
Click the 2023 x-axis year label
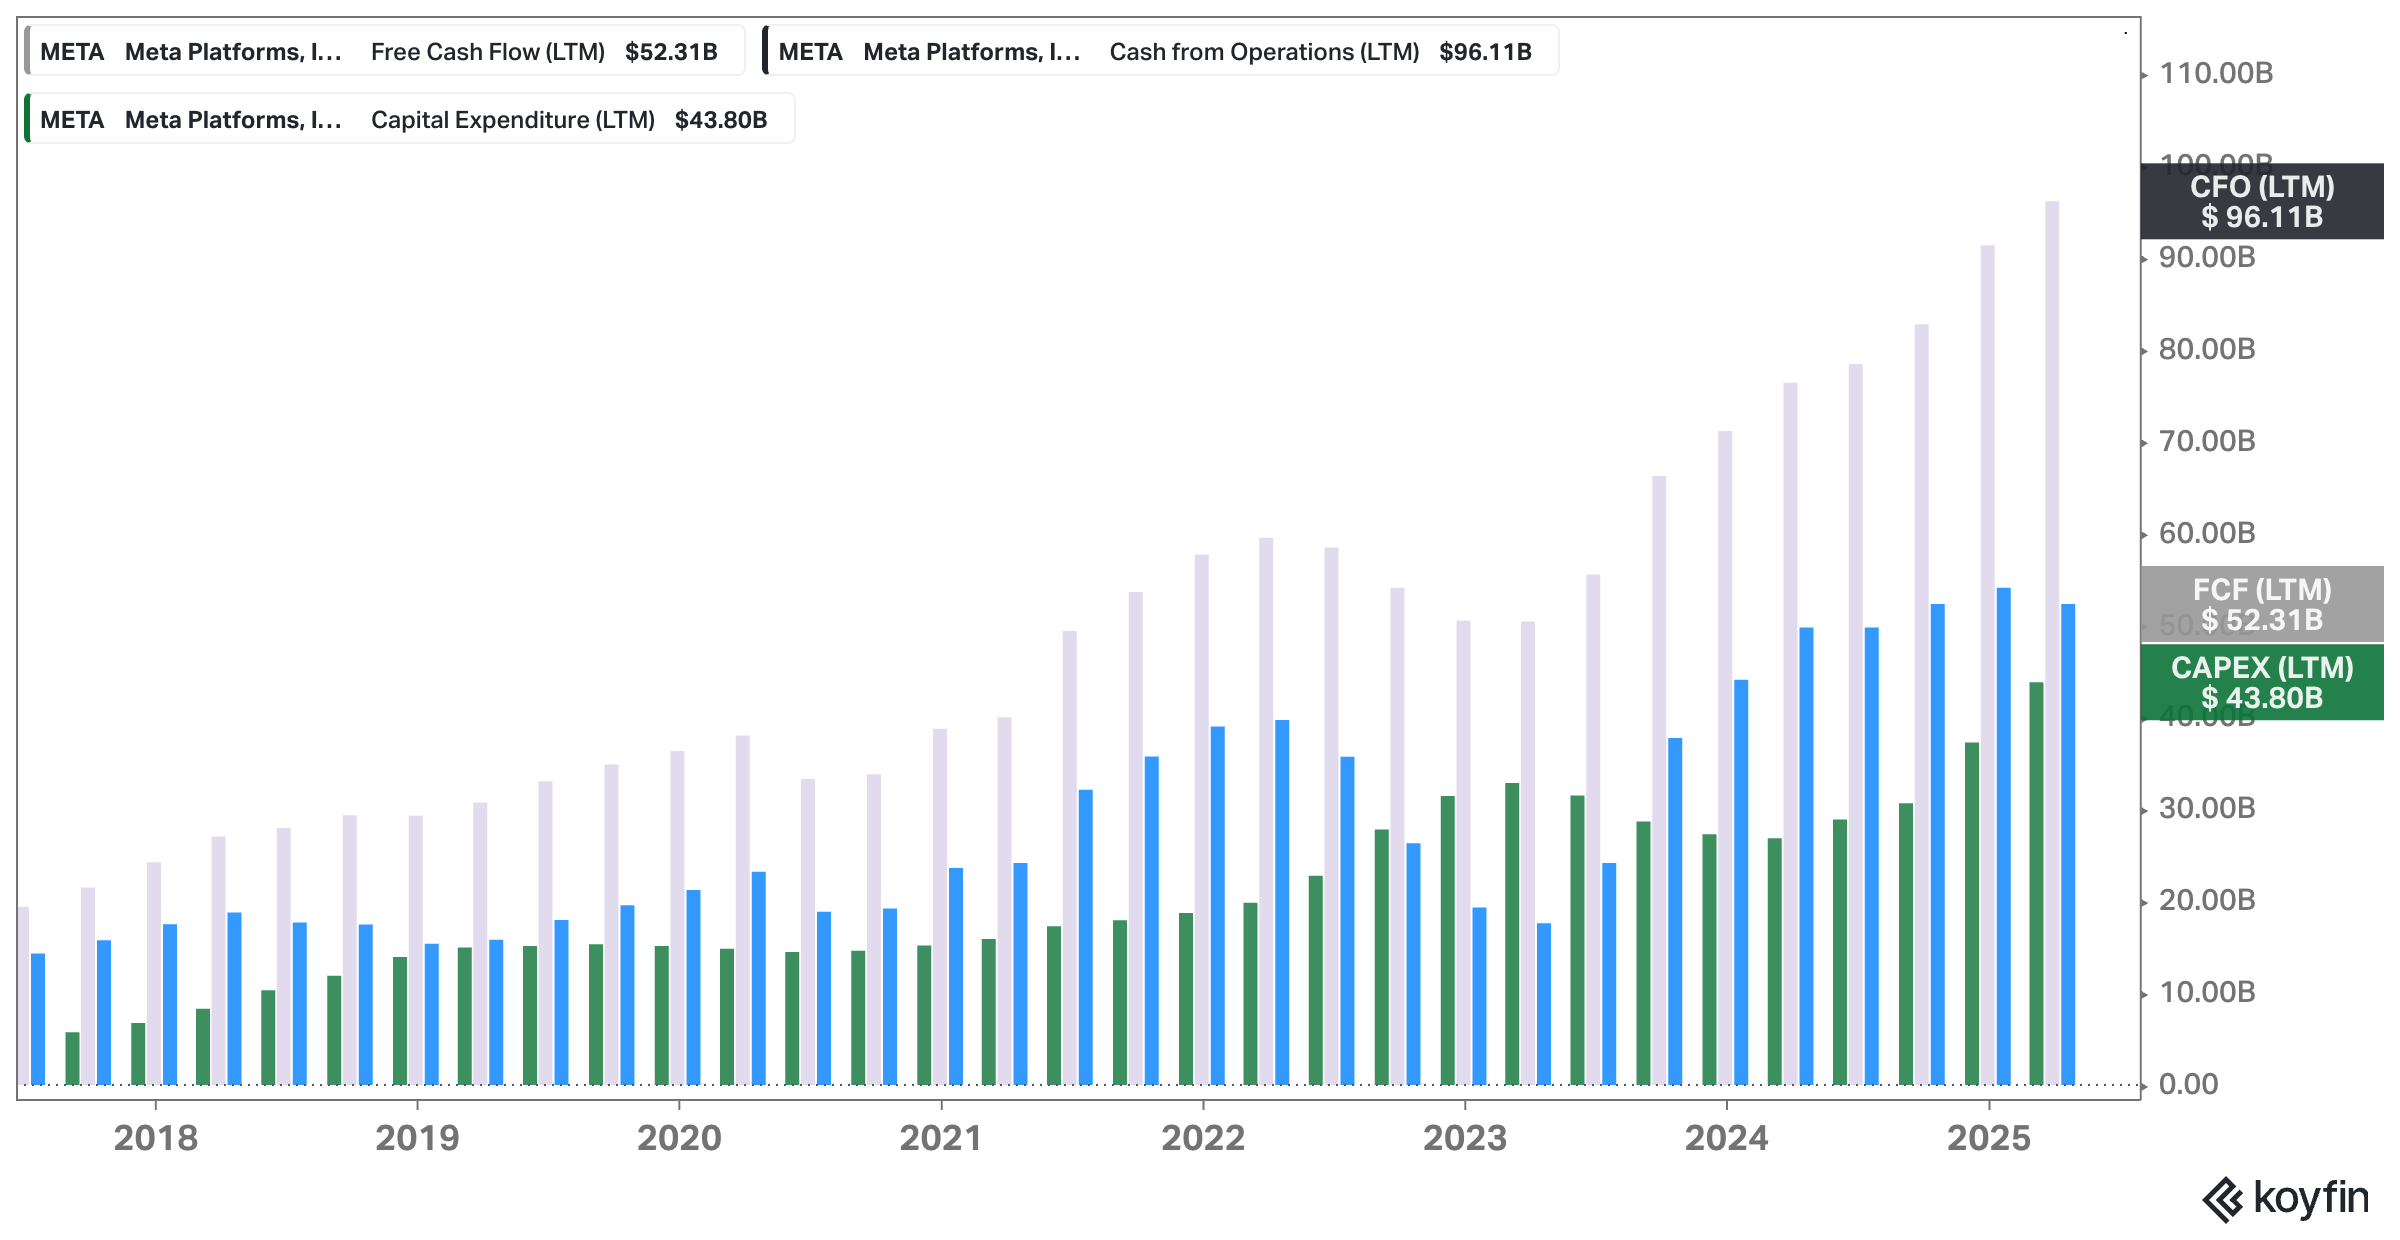click(x=1464, y=1138)
